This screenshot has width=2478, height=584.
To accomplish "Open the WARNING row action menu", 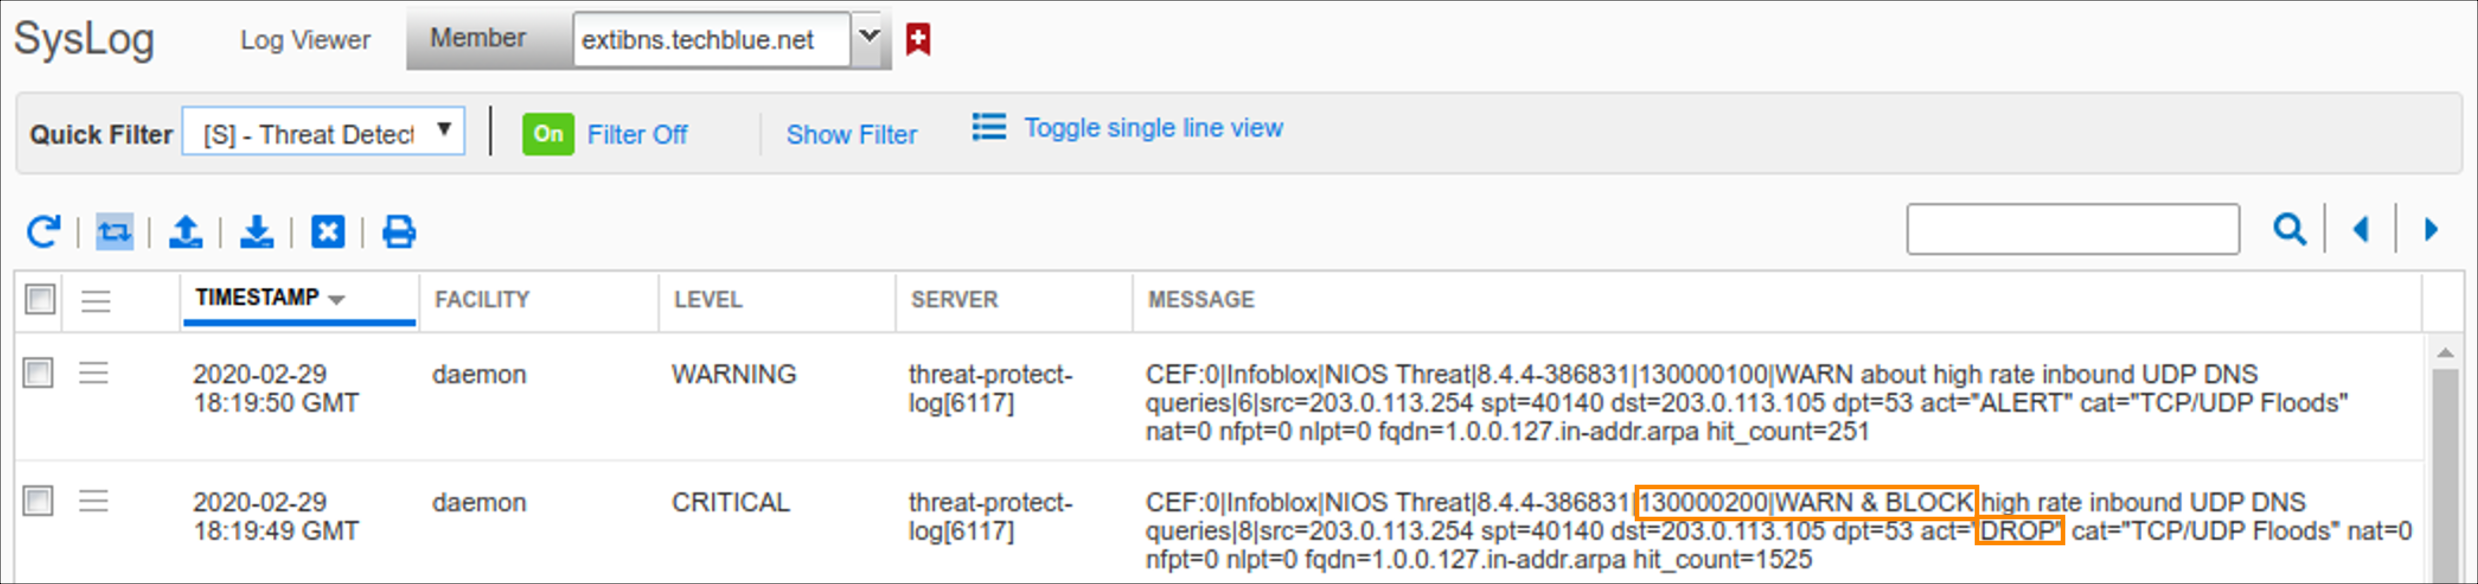I will tap(94, 374).
